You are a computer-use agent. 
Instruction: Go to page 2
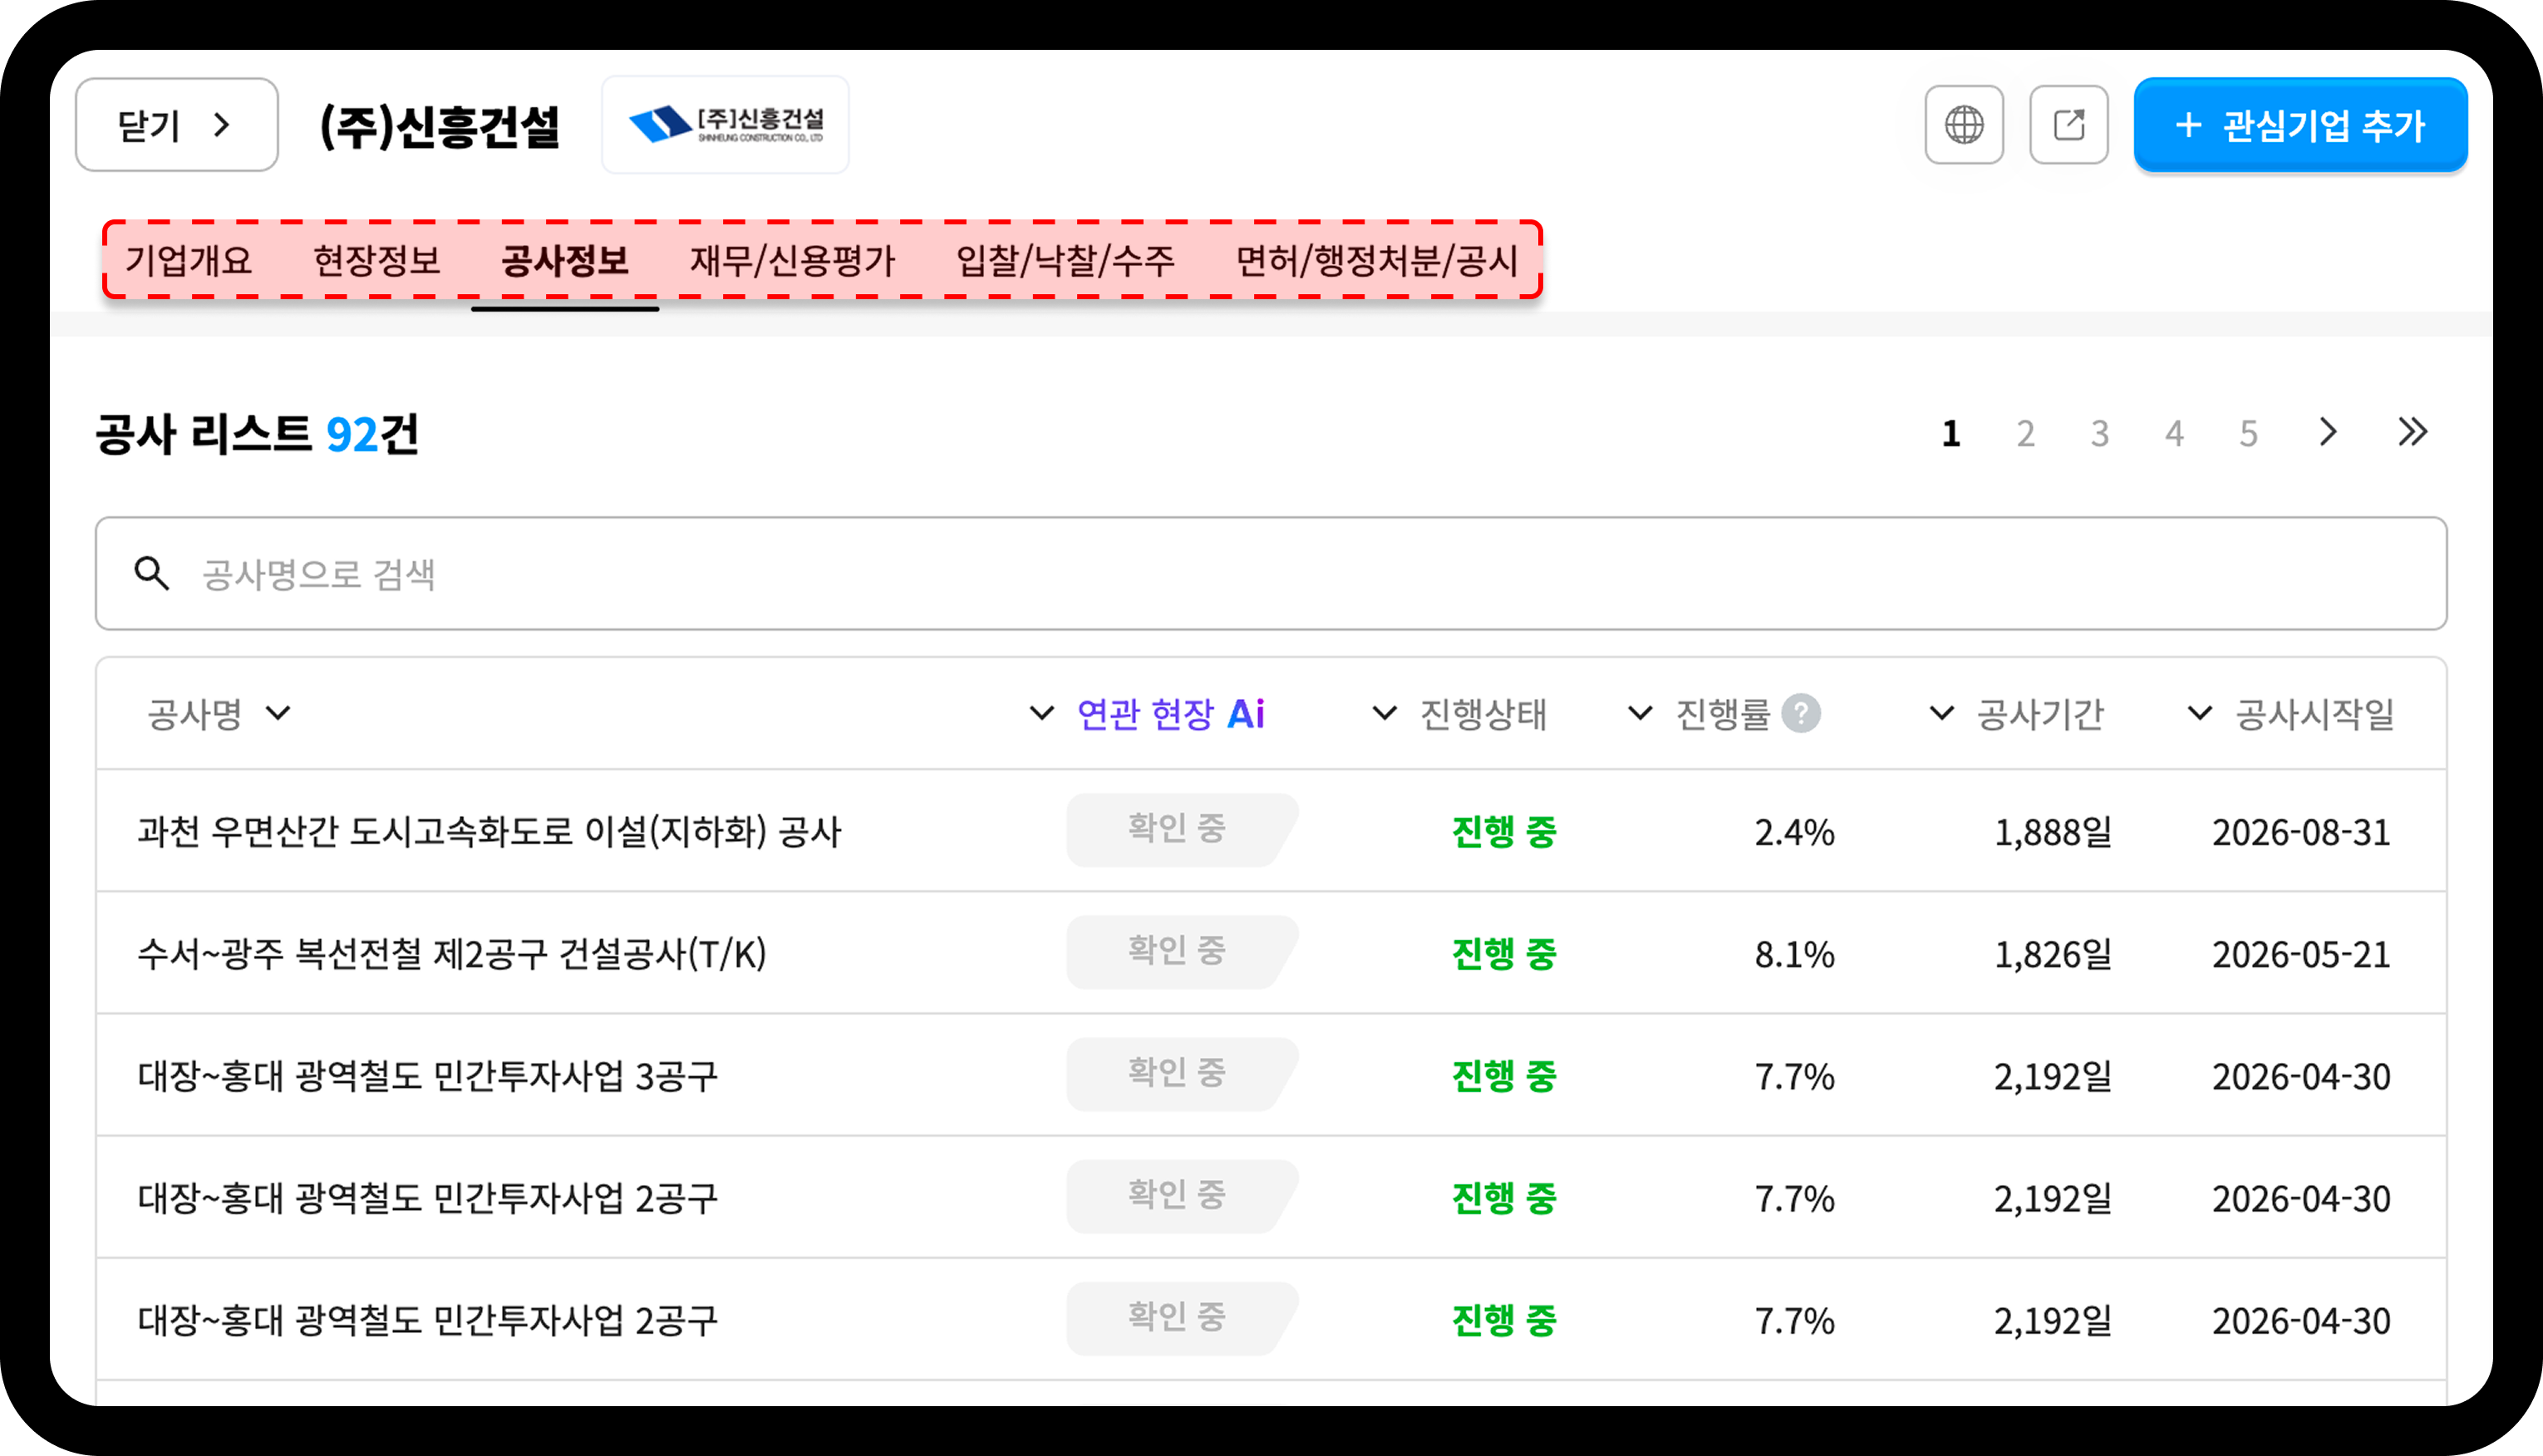(2026, 434)
